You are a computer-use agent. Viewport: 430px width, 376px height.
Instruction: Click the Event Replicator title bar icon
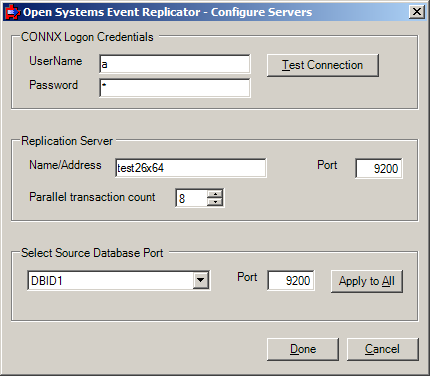[x=12, y=12]
